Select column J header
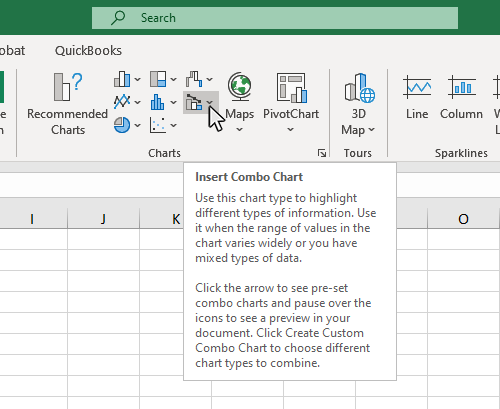The width and height of the screenshot is (500, 409). click(x=103, y=219)
